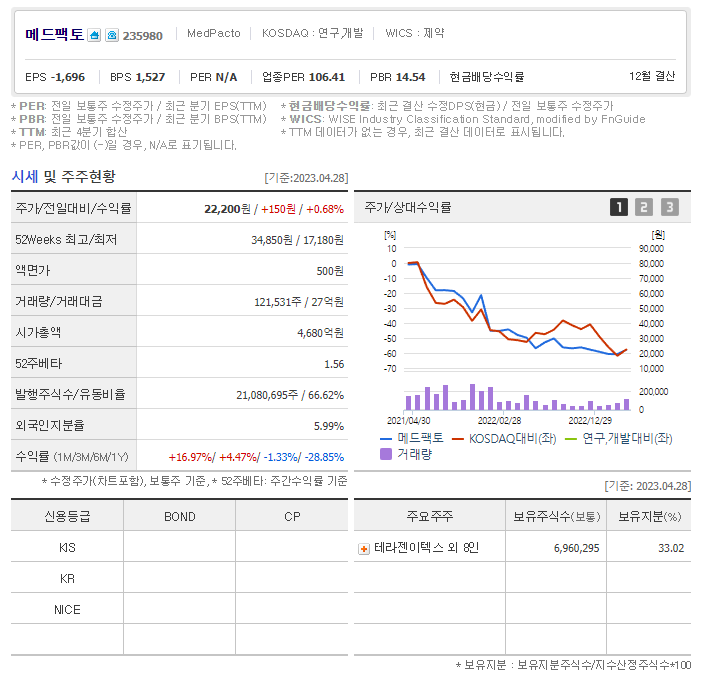Select the KIS credit rating row
705x686 pixels.
click(x=179, y=547)
